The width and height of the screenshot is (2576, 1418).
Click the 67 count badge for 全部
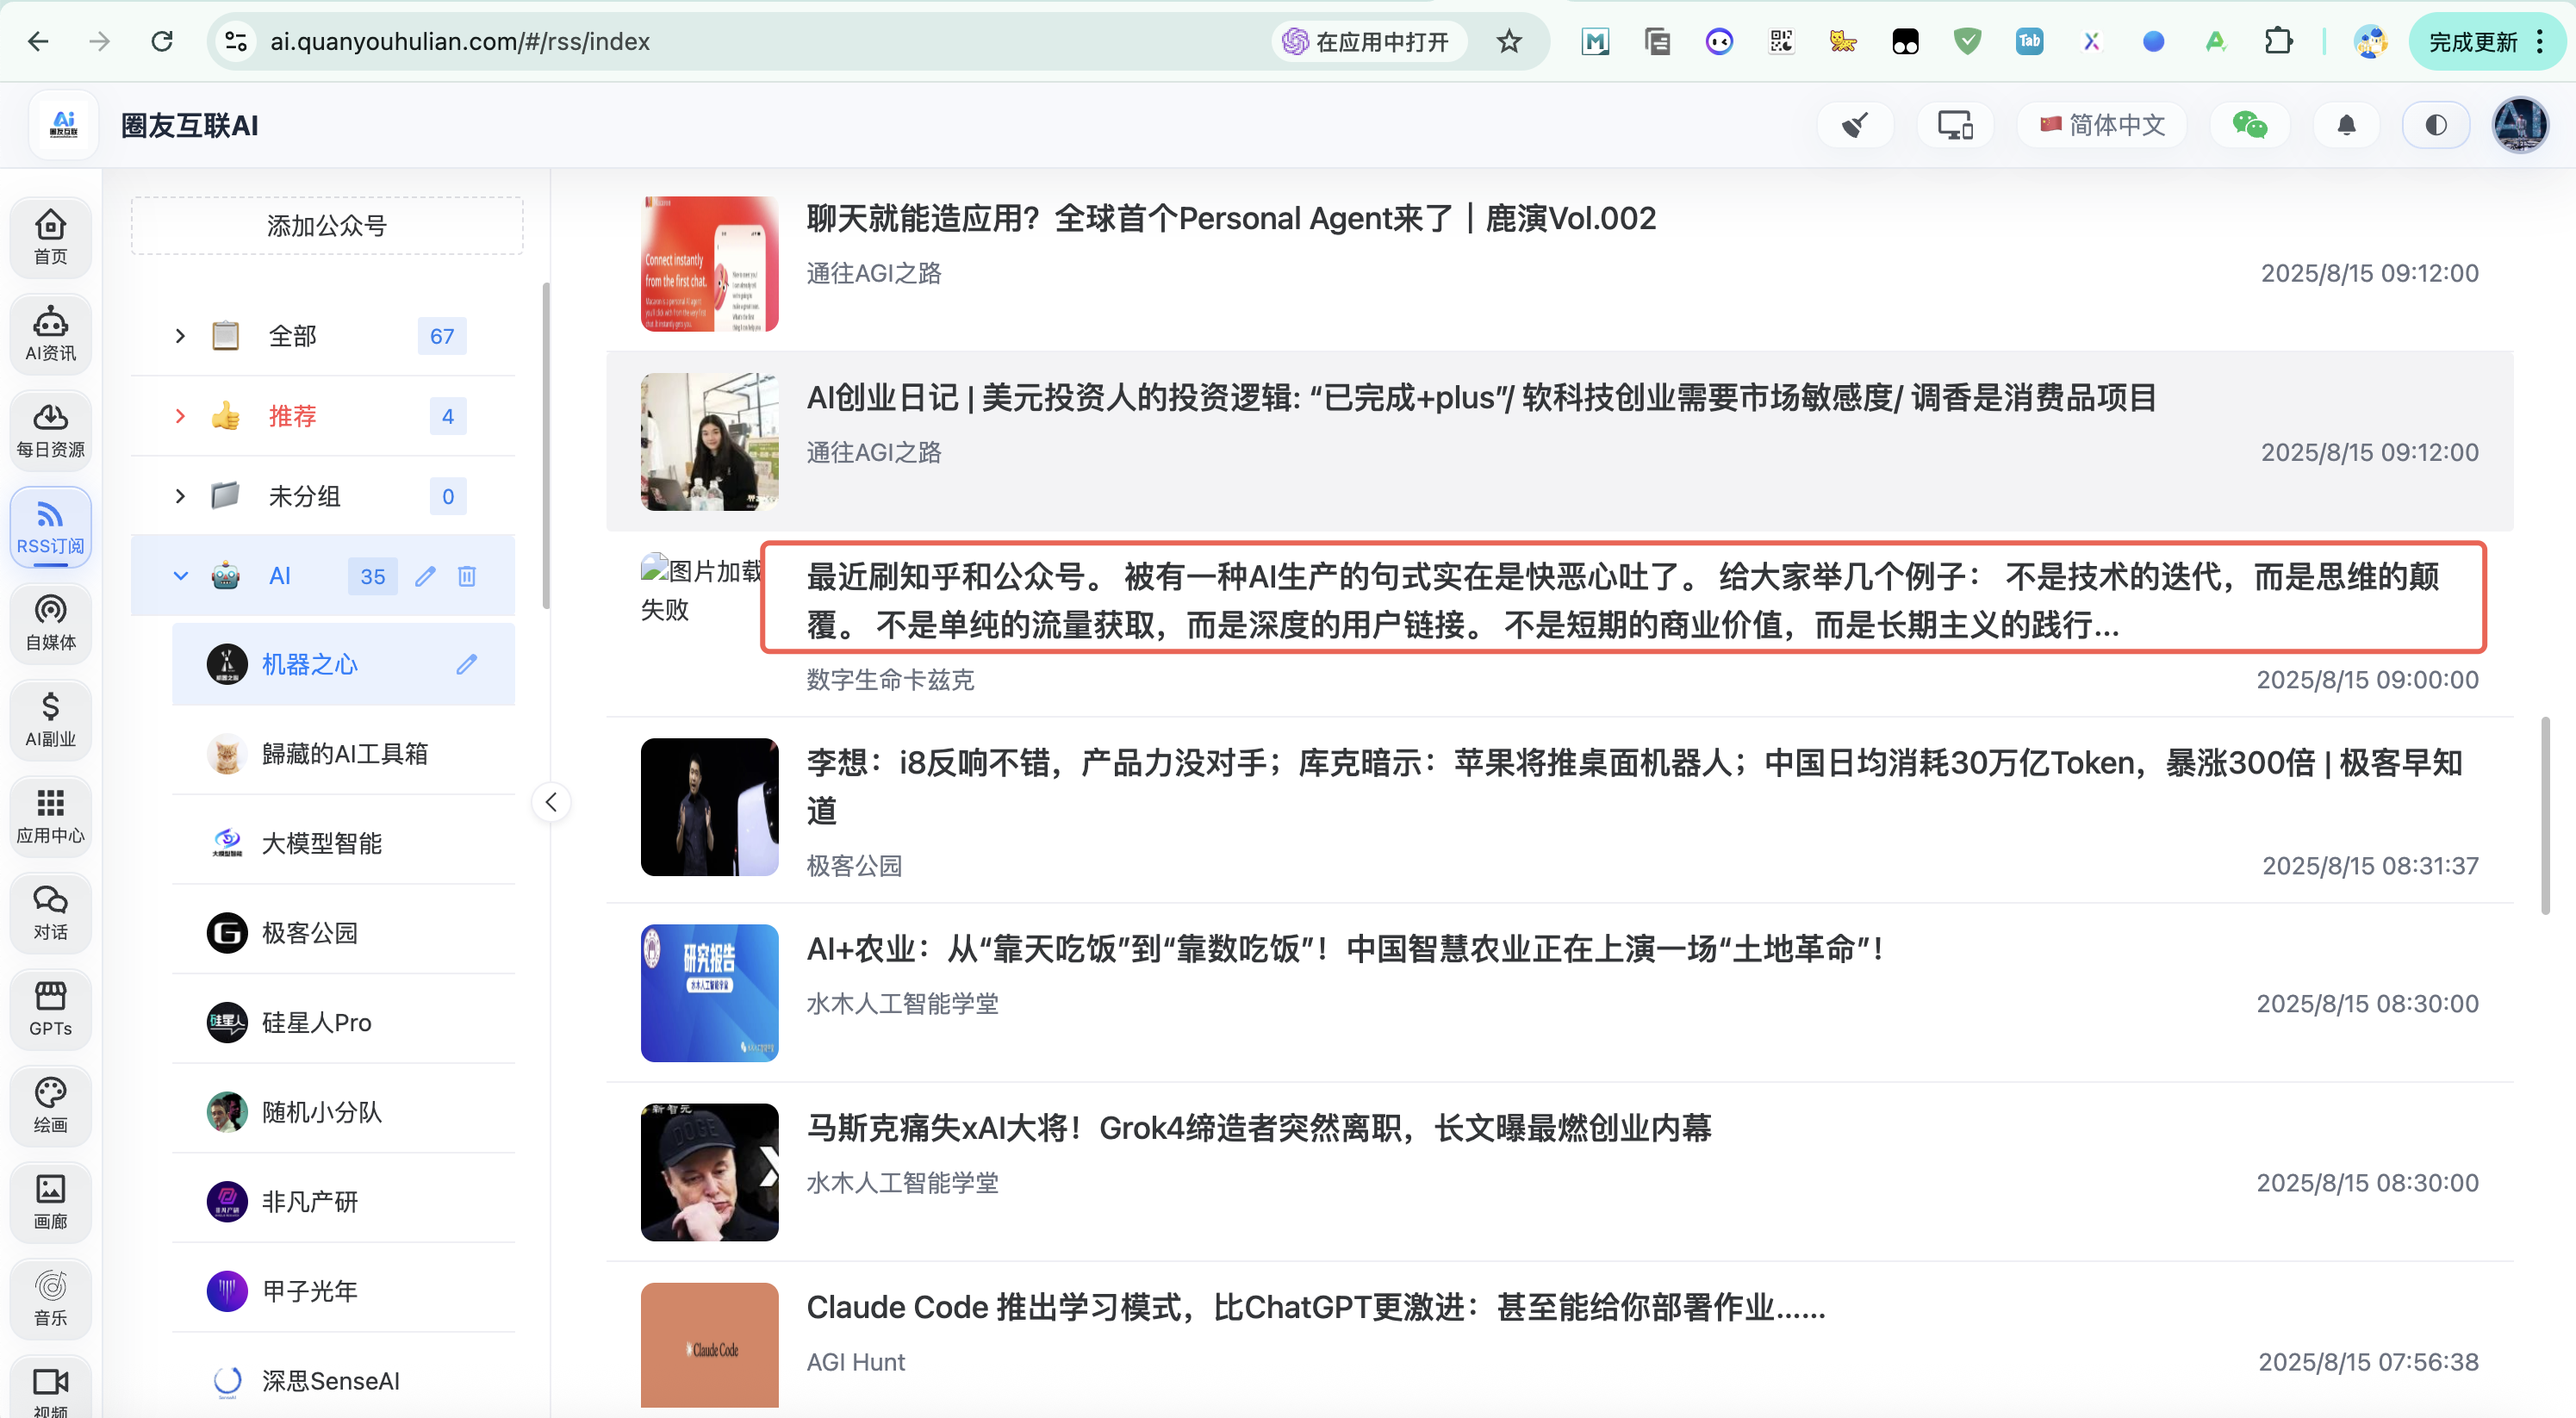point(442,336)
